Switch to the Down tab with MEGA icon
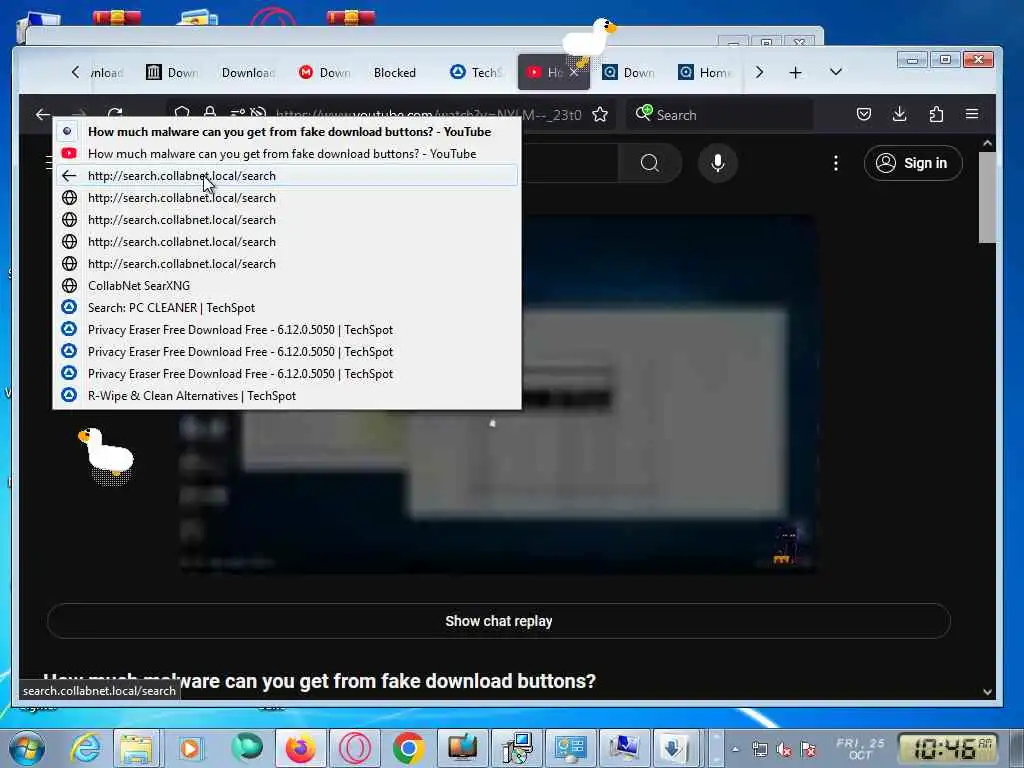The width and height of the screenshot is (1024, 768). [x=325, y=72]
